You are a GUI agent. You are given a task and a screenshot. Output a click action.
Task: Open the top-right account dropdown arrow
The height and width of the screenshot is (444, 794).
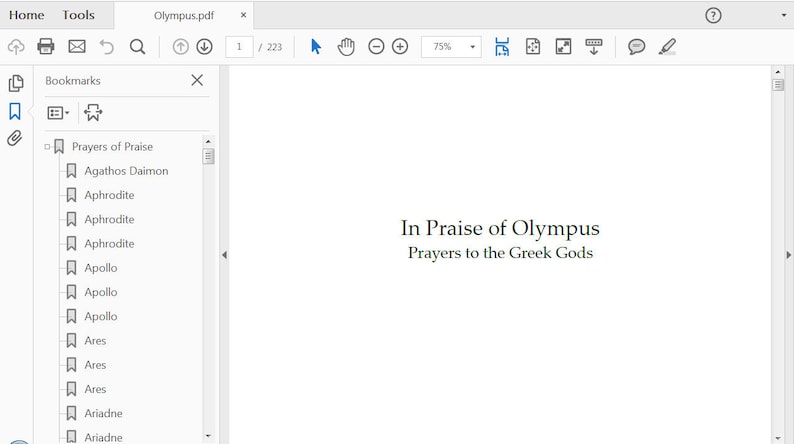pyautogui.click(x=783, y=16)
